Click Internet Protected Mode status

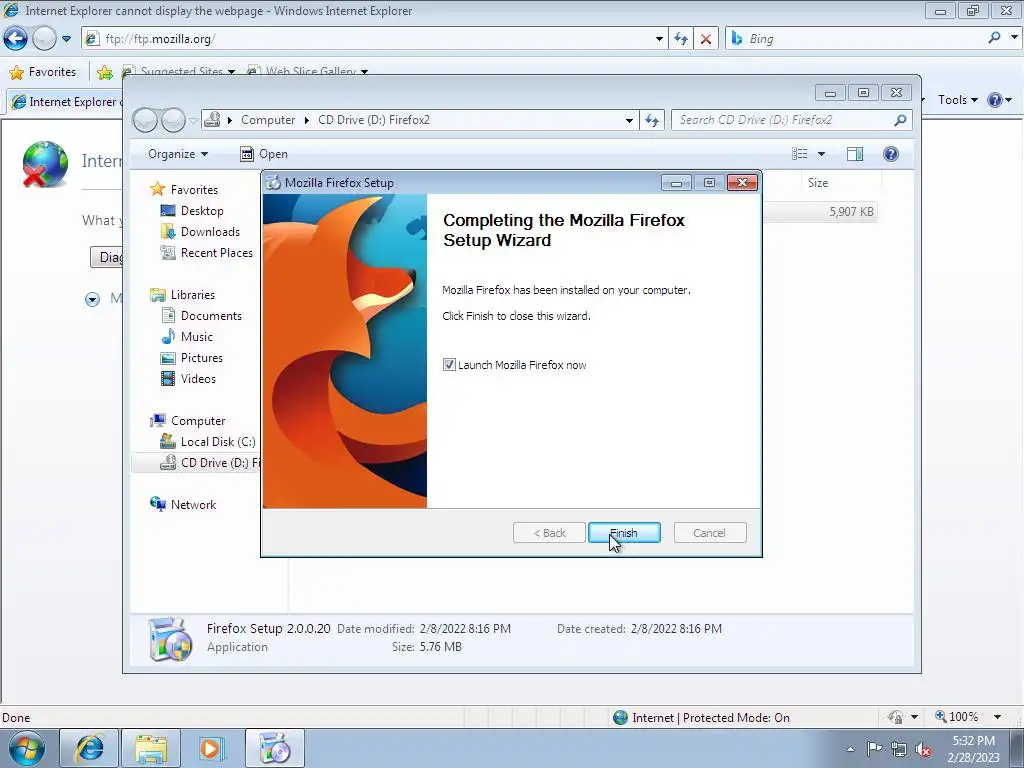click(701, 718)
